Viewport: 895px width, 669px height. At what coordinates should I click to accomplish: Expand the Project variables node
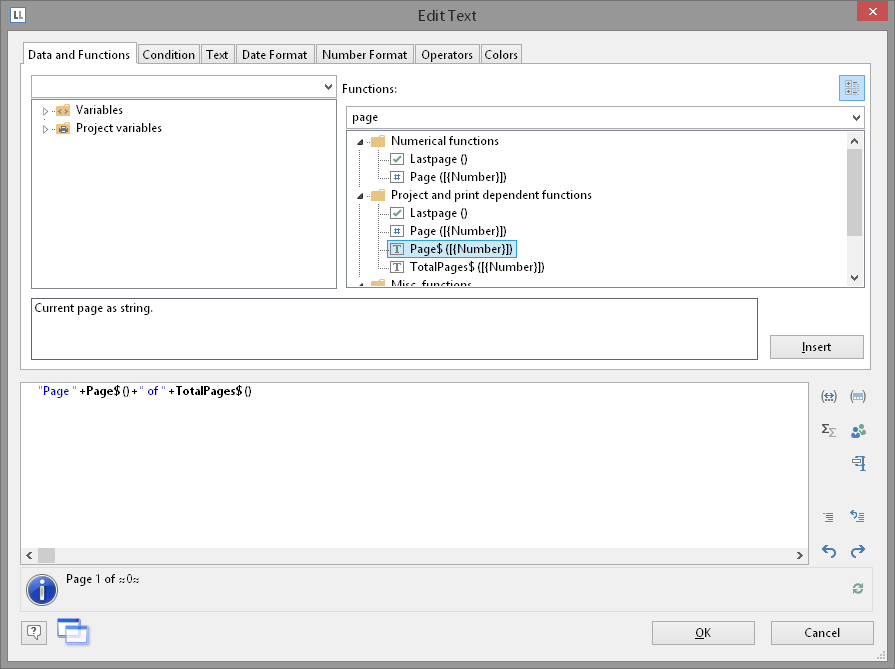pyautogui.click(x=45, y=129)
